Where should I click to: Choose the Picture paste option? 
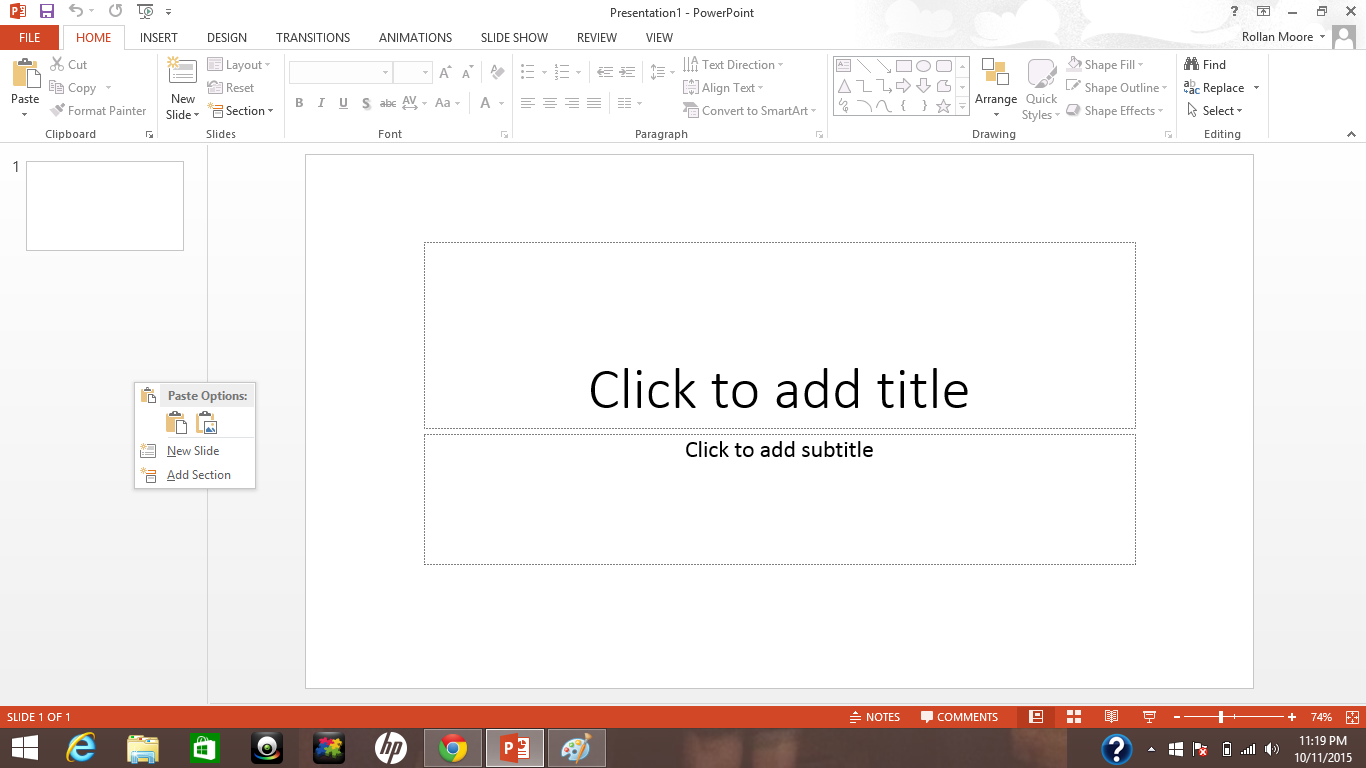pos(207,422)
